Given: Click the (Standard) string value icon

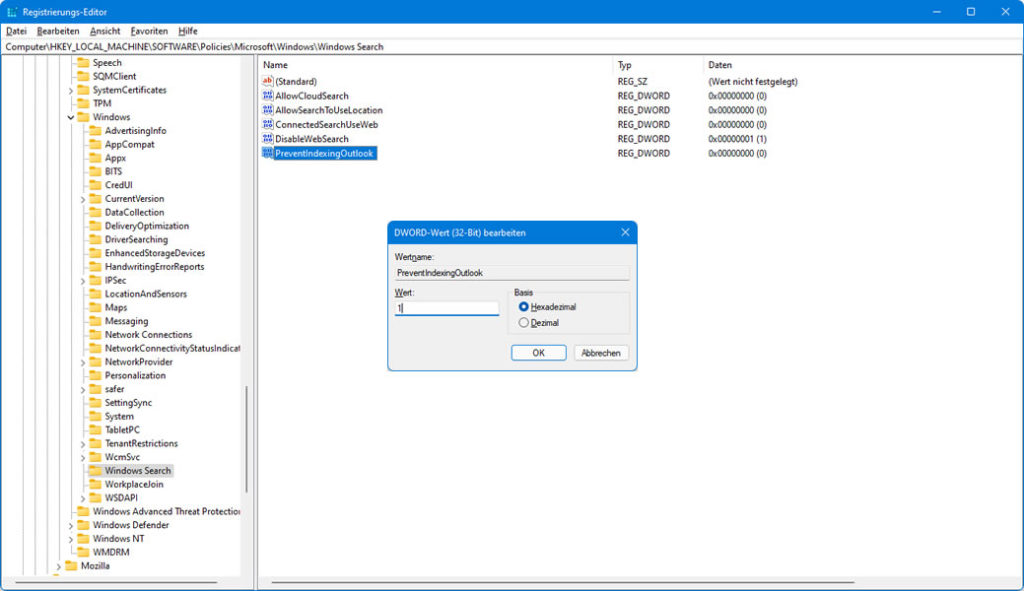Looking at the screenshot, I should [x=267, y=81].
